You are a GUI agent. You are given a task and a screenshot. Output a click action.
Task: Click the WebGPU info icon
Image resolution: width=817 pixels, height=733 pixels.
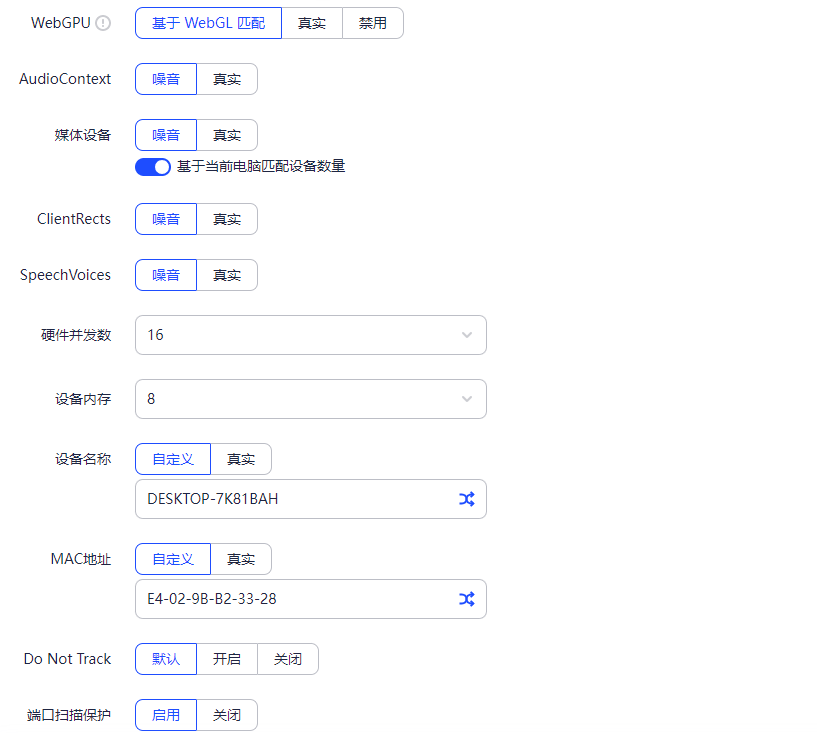tap(103, 23)
